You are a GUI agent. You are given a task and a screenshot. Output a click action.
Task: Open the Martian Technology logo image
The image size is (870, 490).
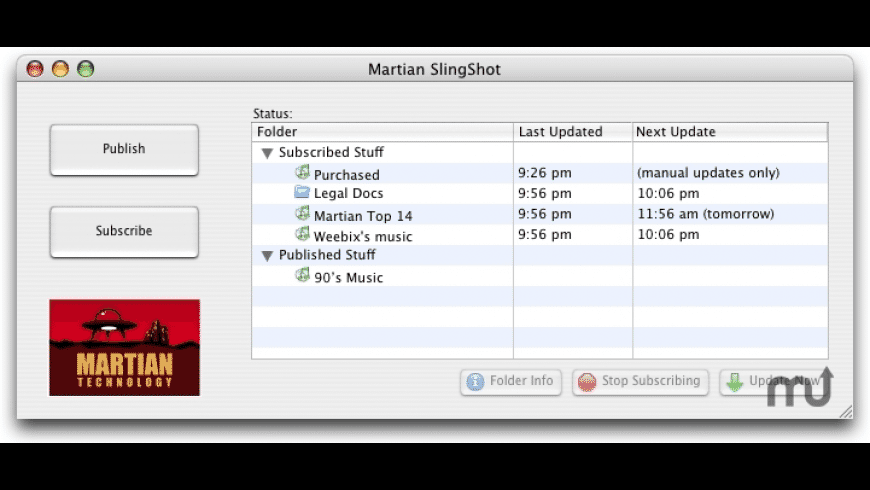click(x=124, y=347)
